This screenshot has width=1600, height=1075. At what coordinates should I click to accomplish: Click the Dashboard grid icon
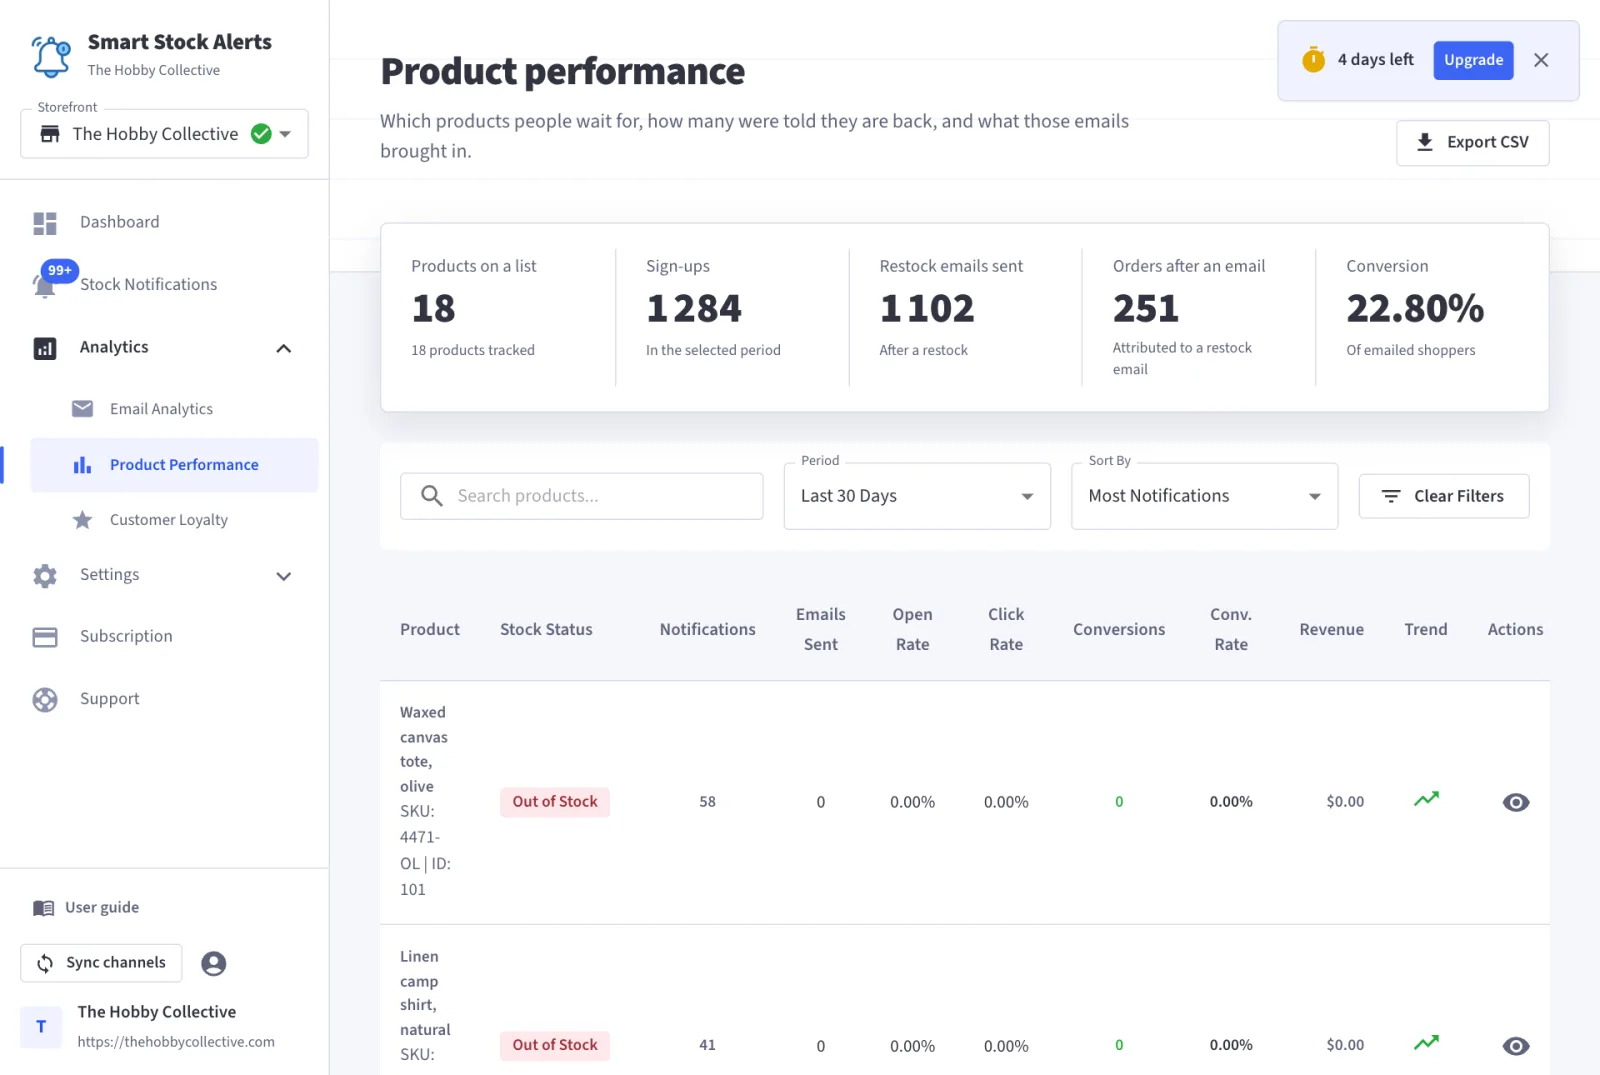click(45, 223)
